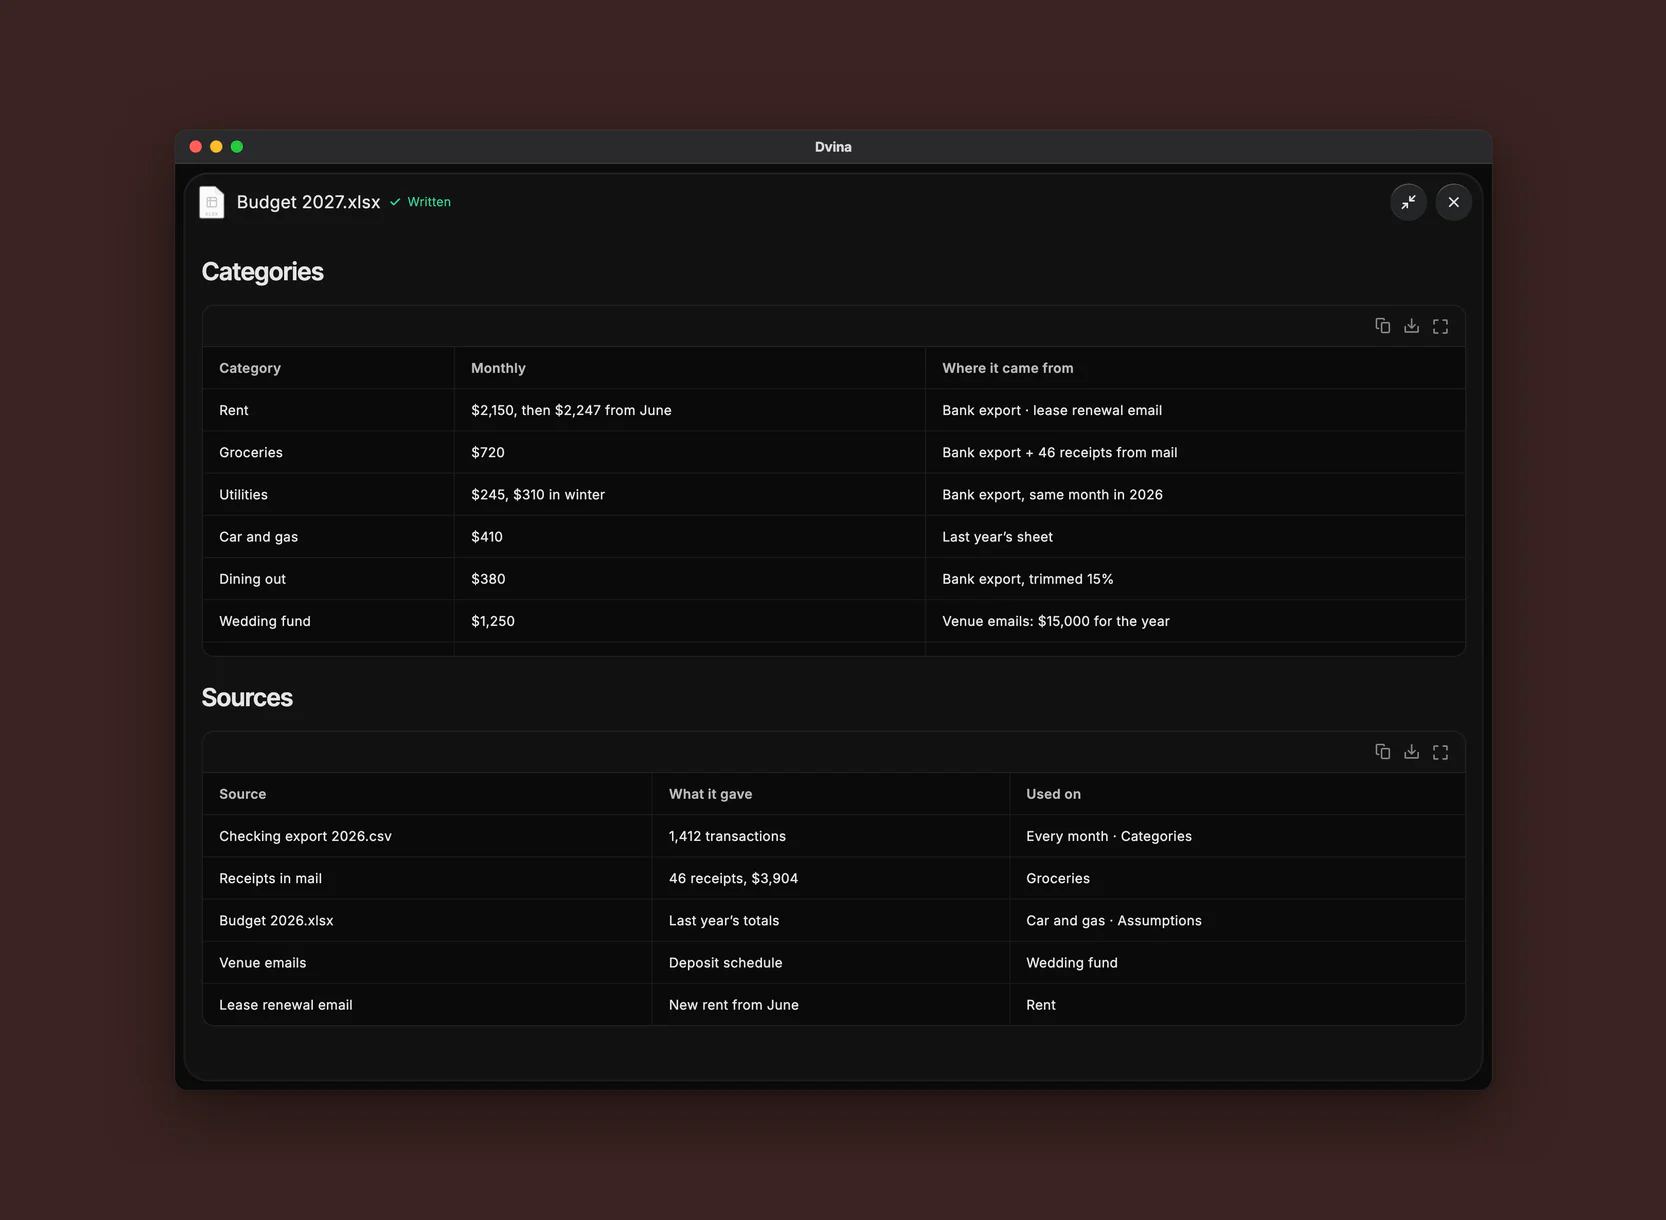Close the Budget 2027.xlsx preview
The image size is (1666, 1220).
point(1453,202)
